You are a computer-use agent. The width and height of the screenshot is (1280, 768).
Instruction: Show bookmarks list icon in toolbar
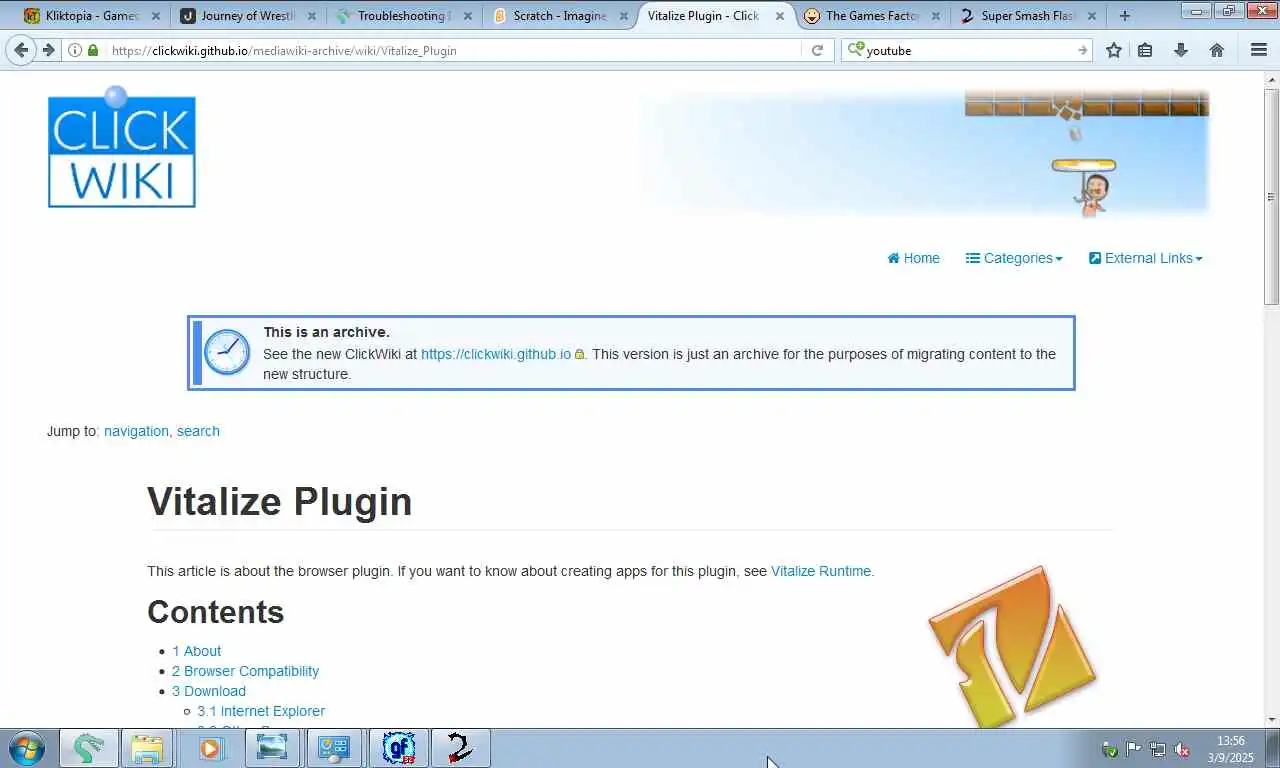[x=1146, y=50]
